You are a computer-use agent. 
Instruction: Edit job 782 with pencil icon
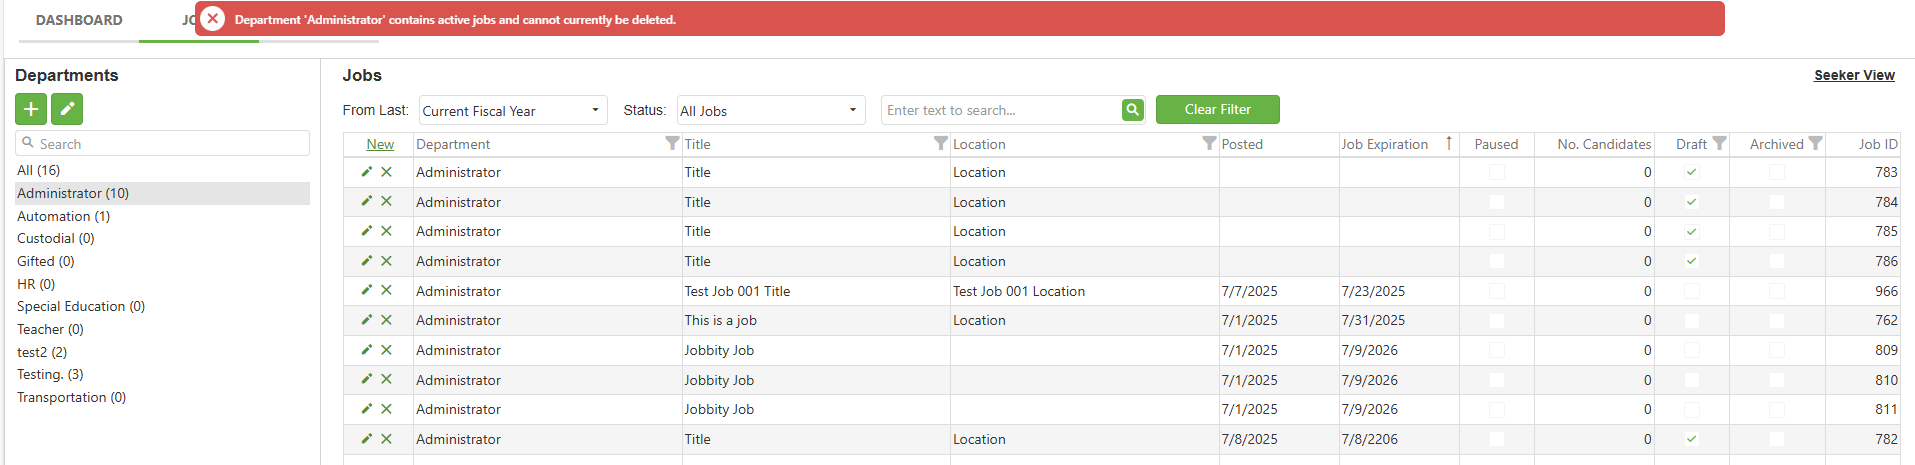click(x=367, y=439)
